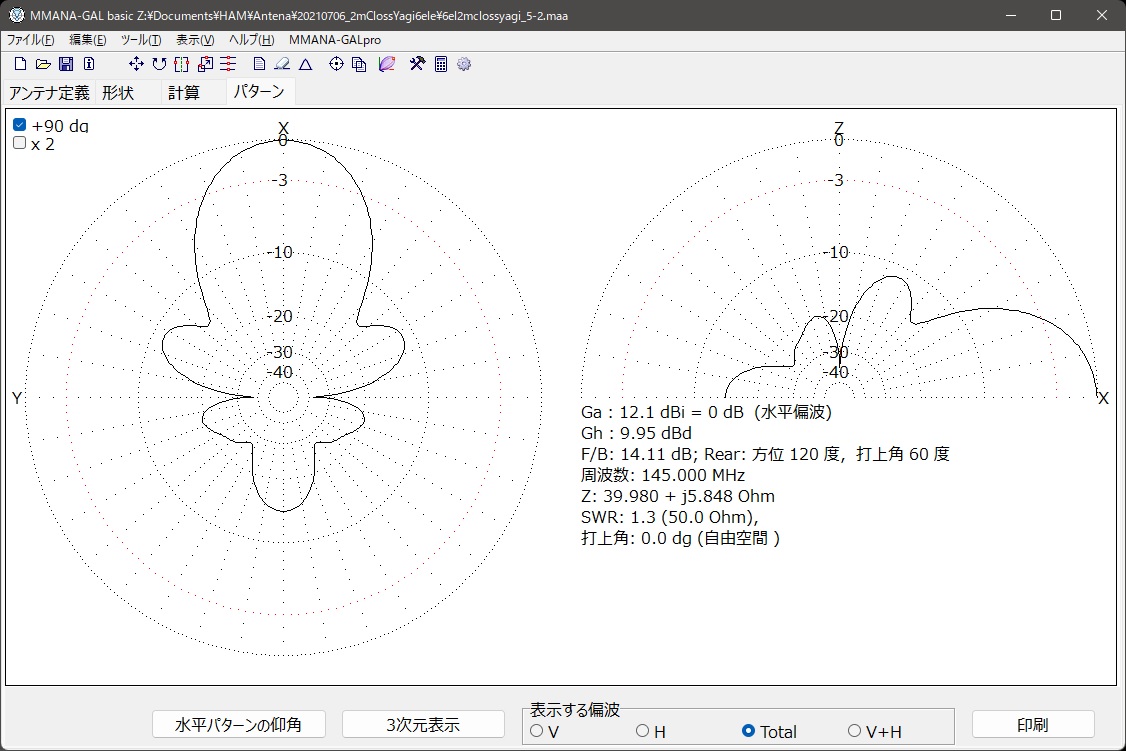The image size is (1126, 751).
Task: Open the ツール(T) menu
Action: (140, 40)
